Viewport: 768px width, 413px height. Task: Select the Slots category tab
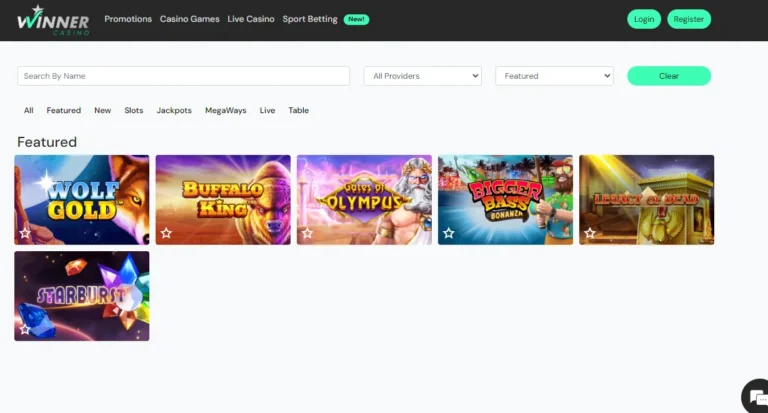(x=134, y=111)
